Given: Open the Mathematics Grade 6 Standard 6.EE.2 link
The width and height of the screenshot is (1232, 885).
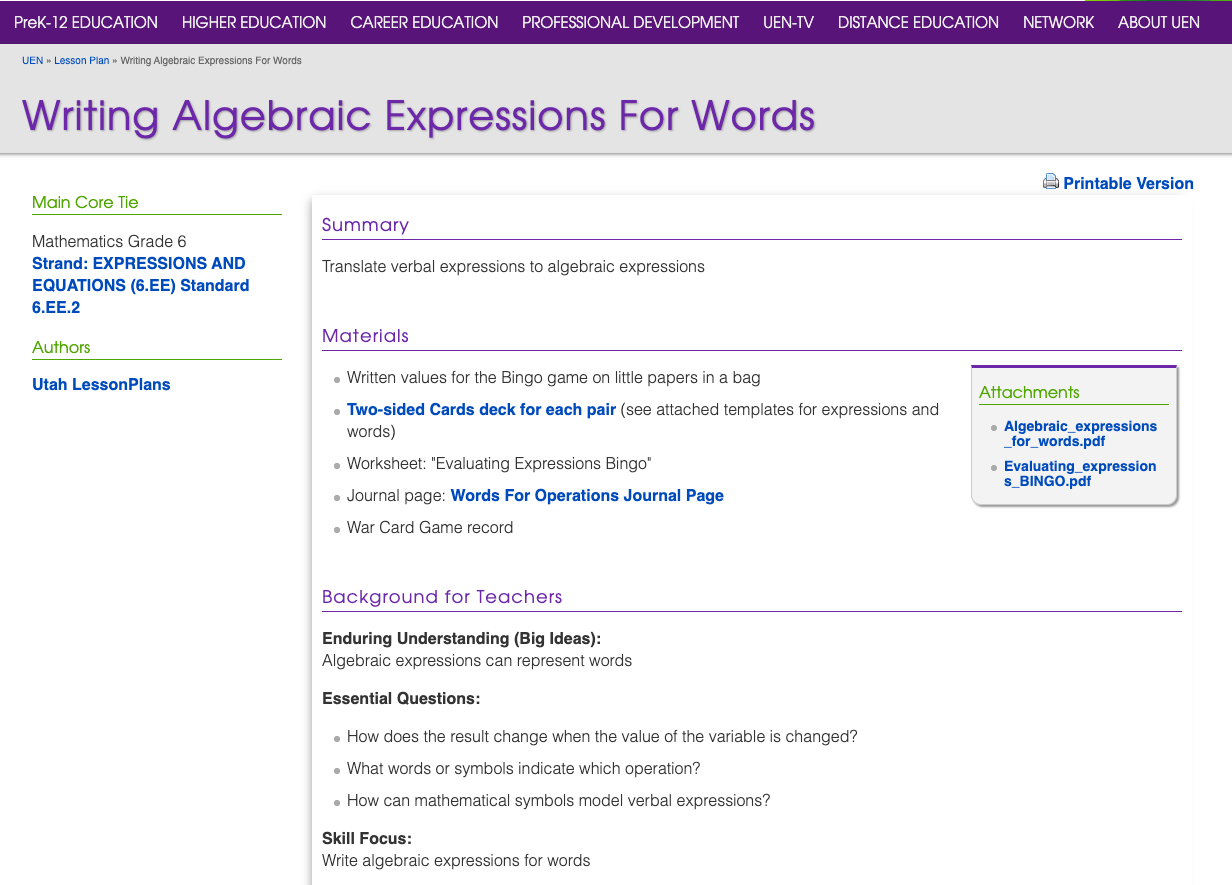Looking at the screenshot, I should click(140, 285).
